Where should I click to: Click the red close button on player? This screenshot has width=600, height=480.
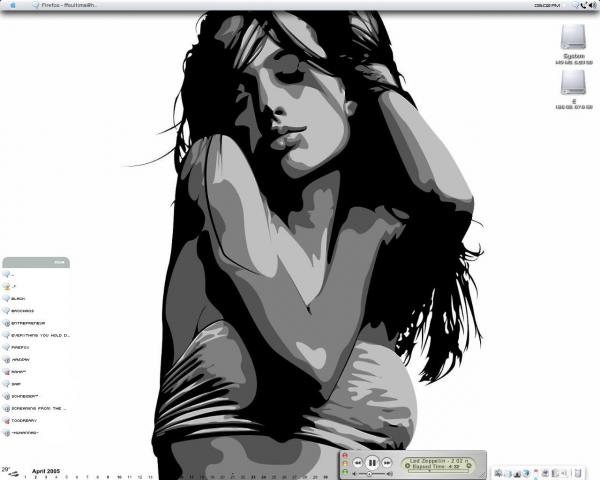click(x=345, y=456)
